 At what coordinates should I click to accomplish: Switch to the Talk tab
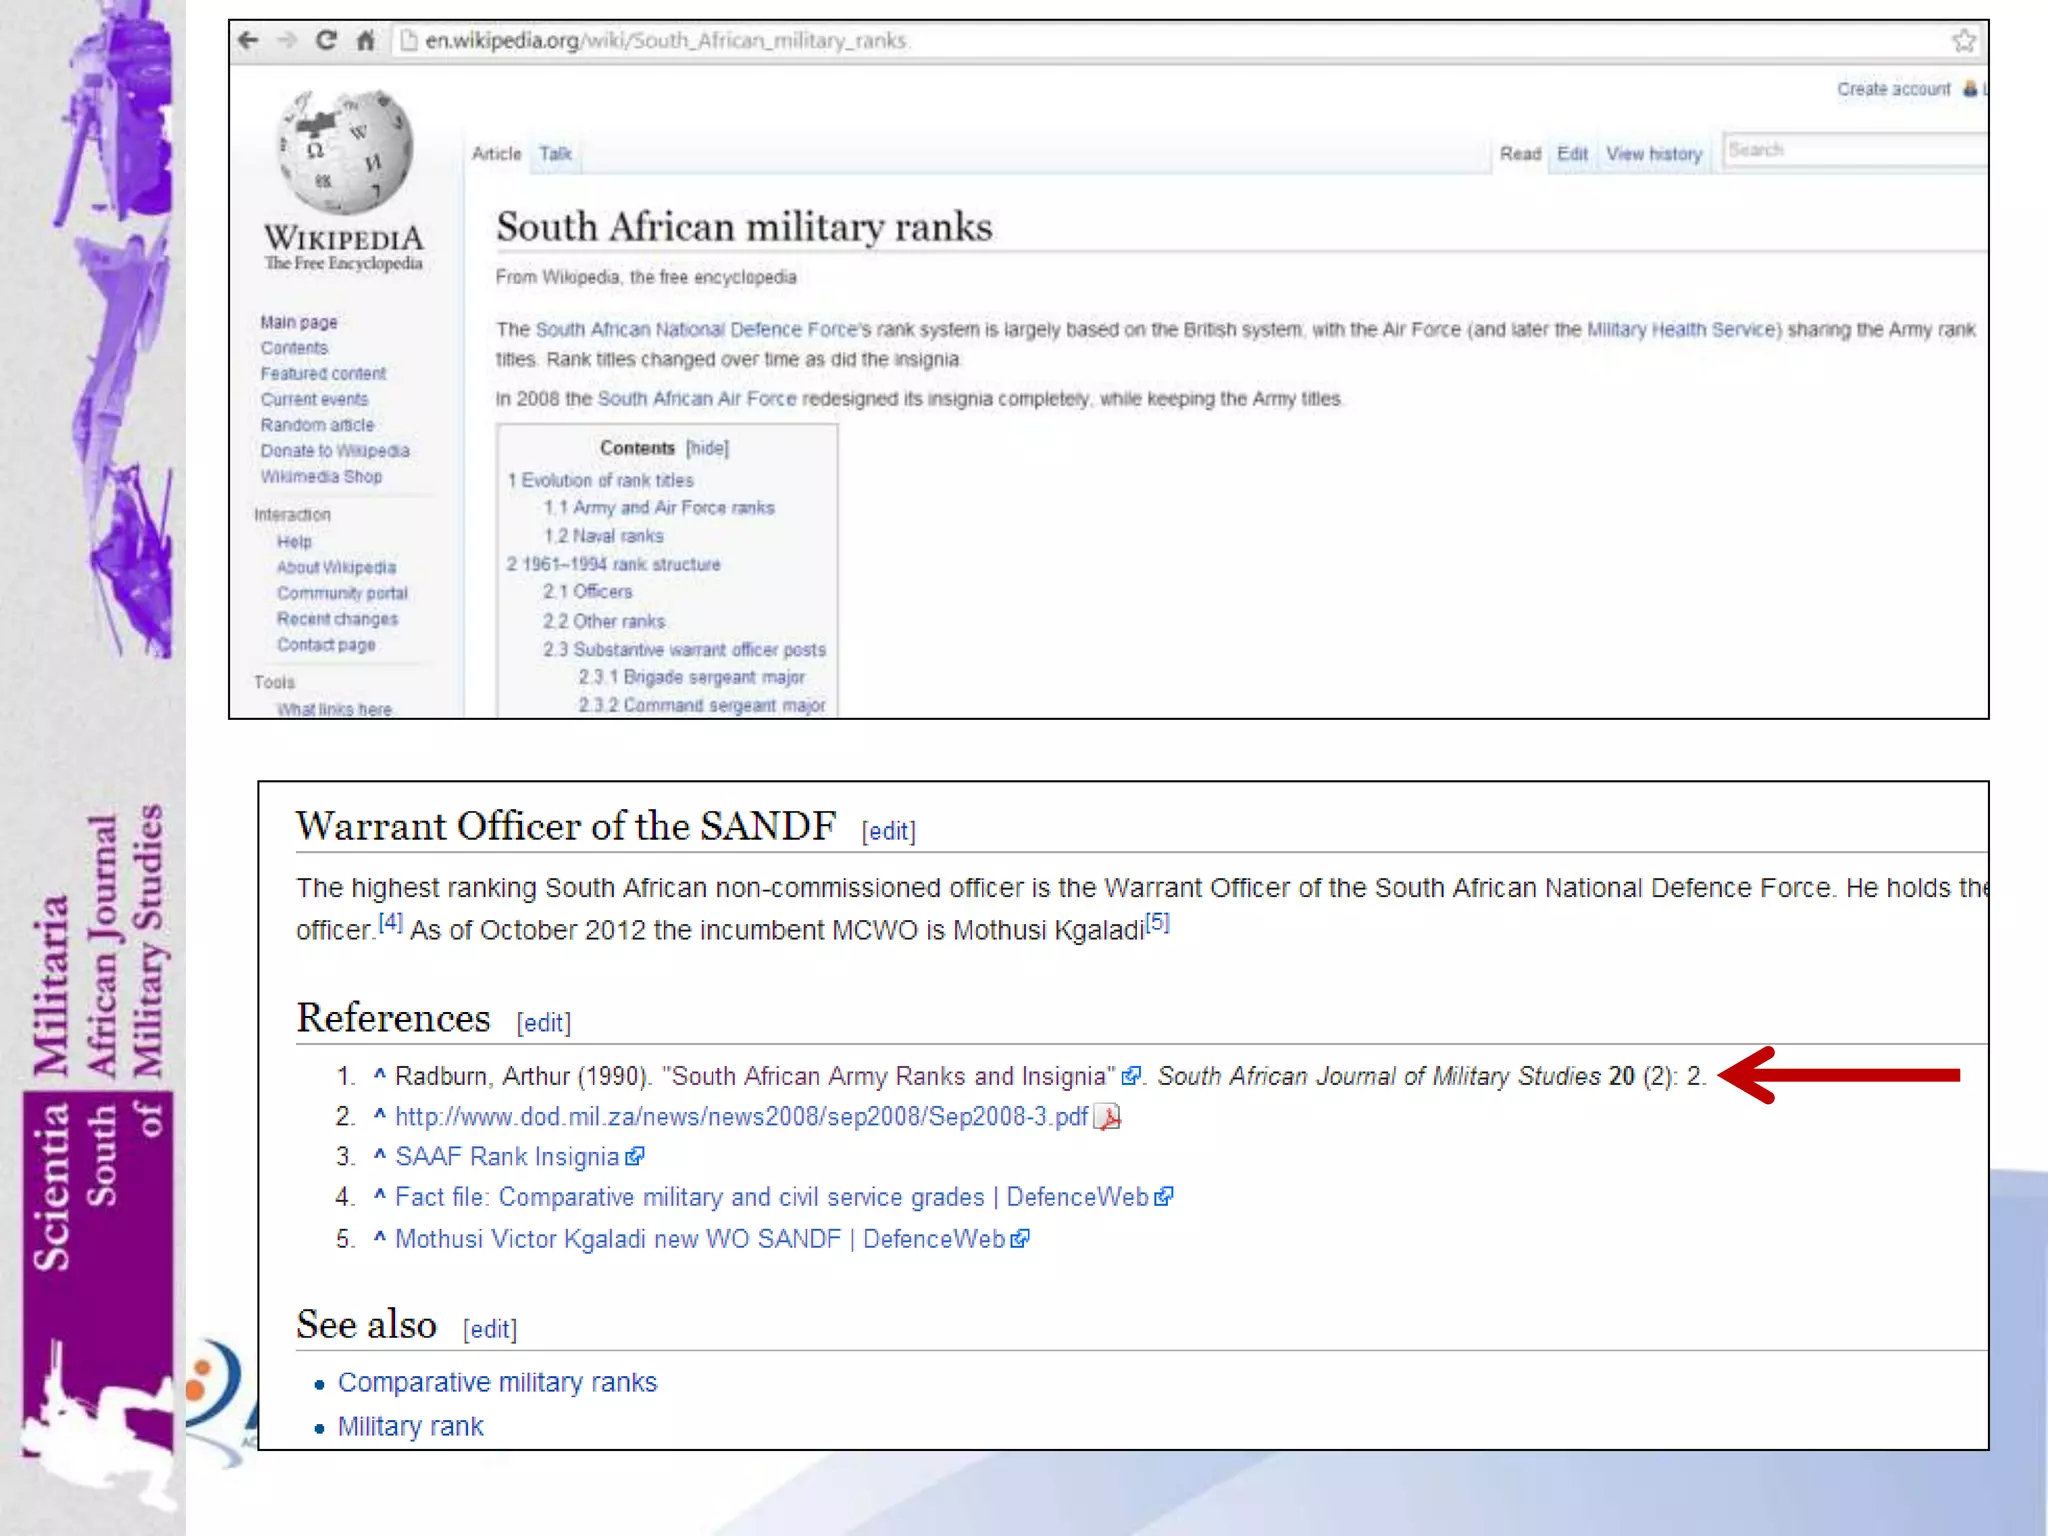(x=555, y=154)
